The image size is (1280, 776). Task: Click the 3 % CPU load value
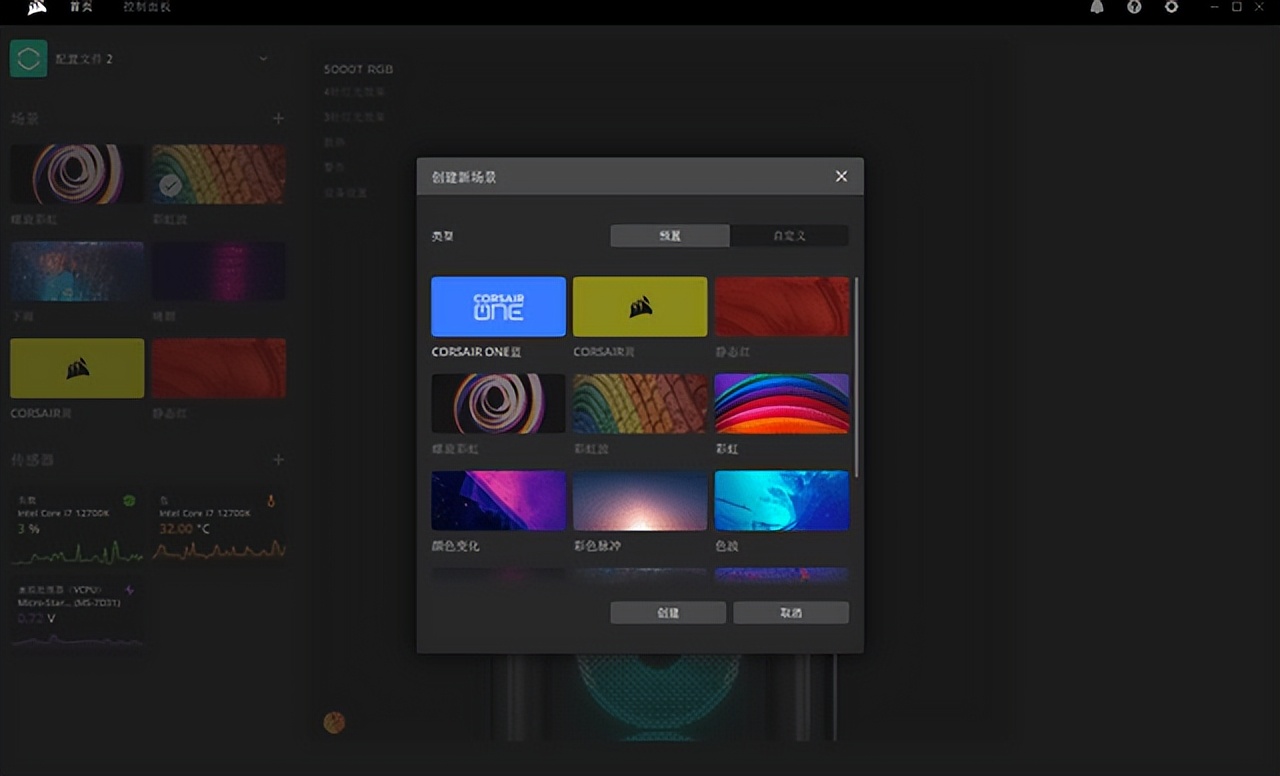point(27,527)
